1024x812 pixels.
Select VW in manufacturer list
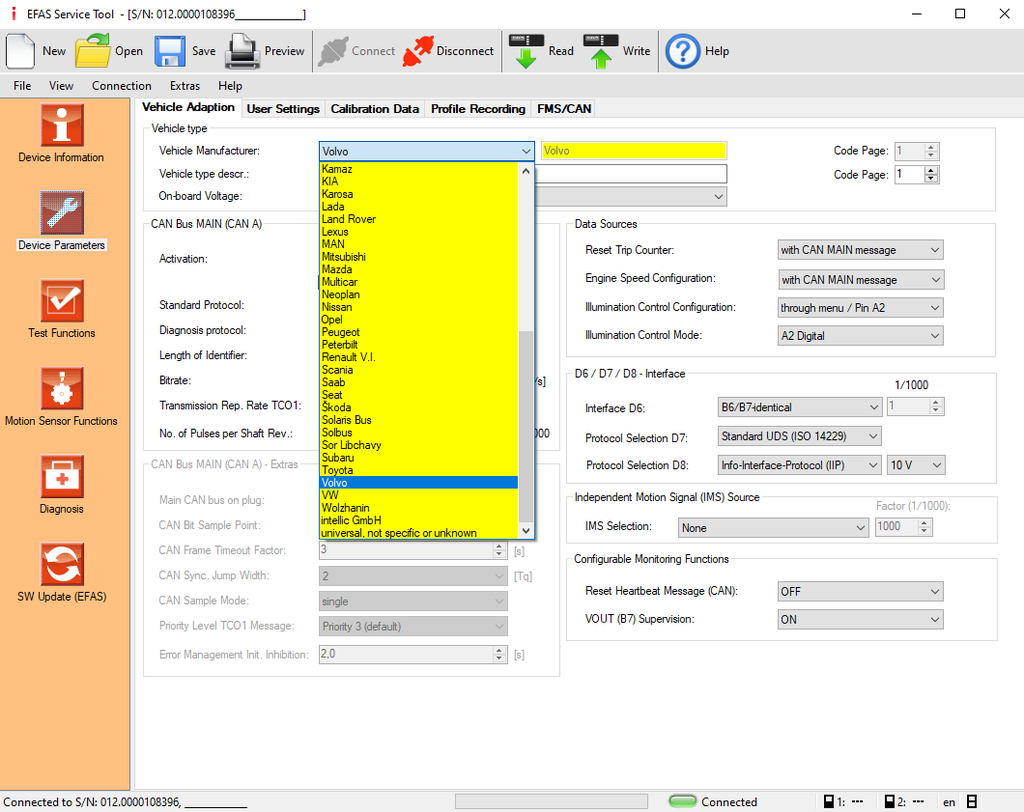419,495
